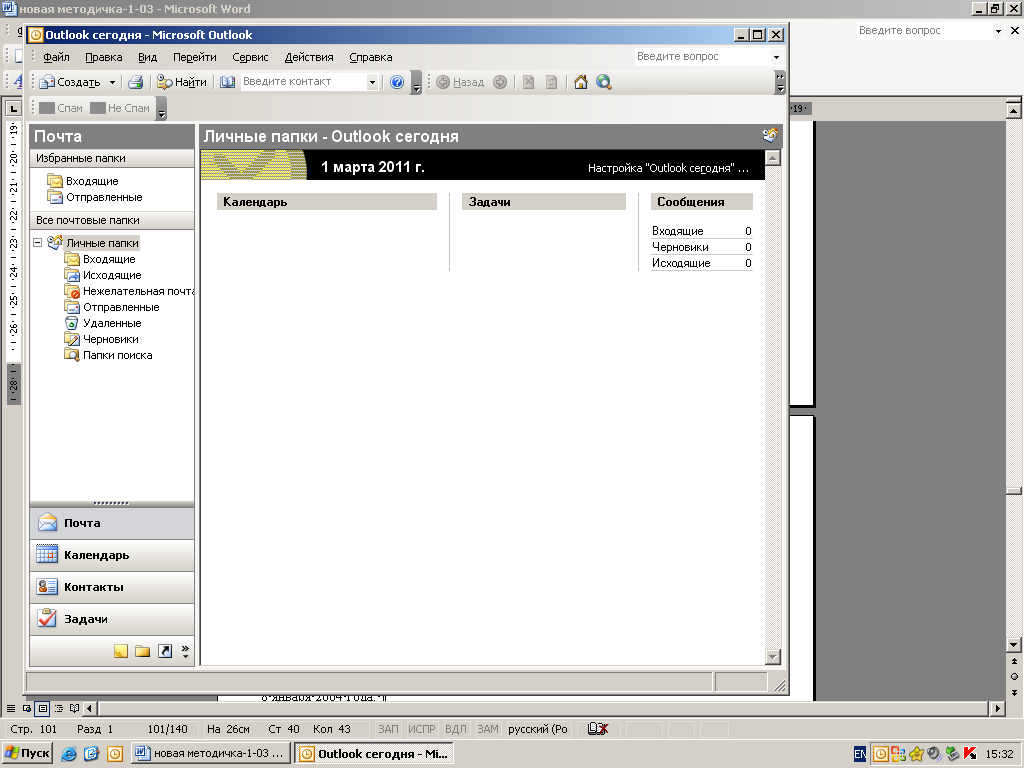Open web toolbar options arrow at right end
Screen dimensions: 1024x768
[x=780, y=83]
